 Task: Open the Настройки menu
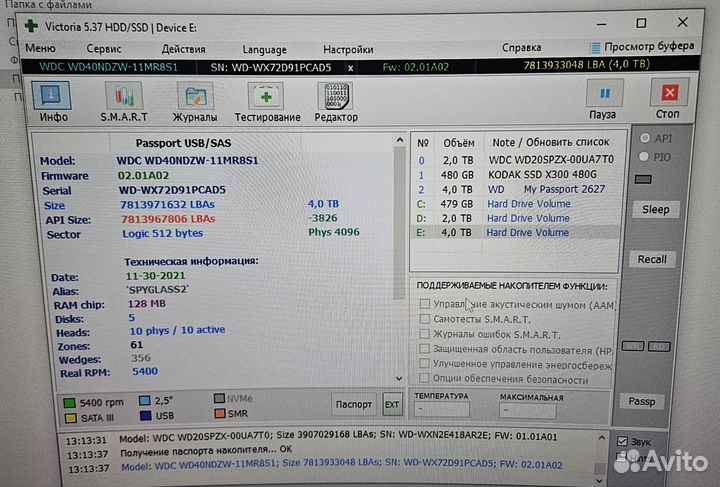(348, 49)
